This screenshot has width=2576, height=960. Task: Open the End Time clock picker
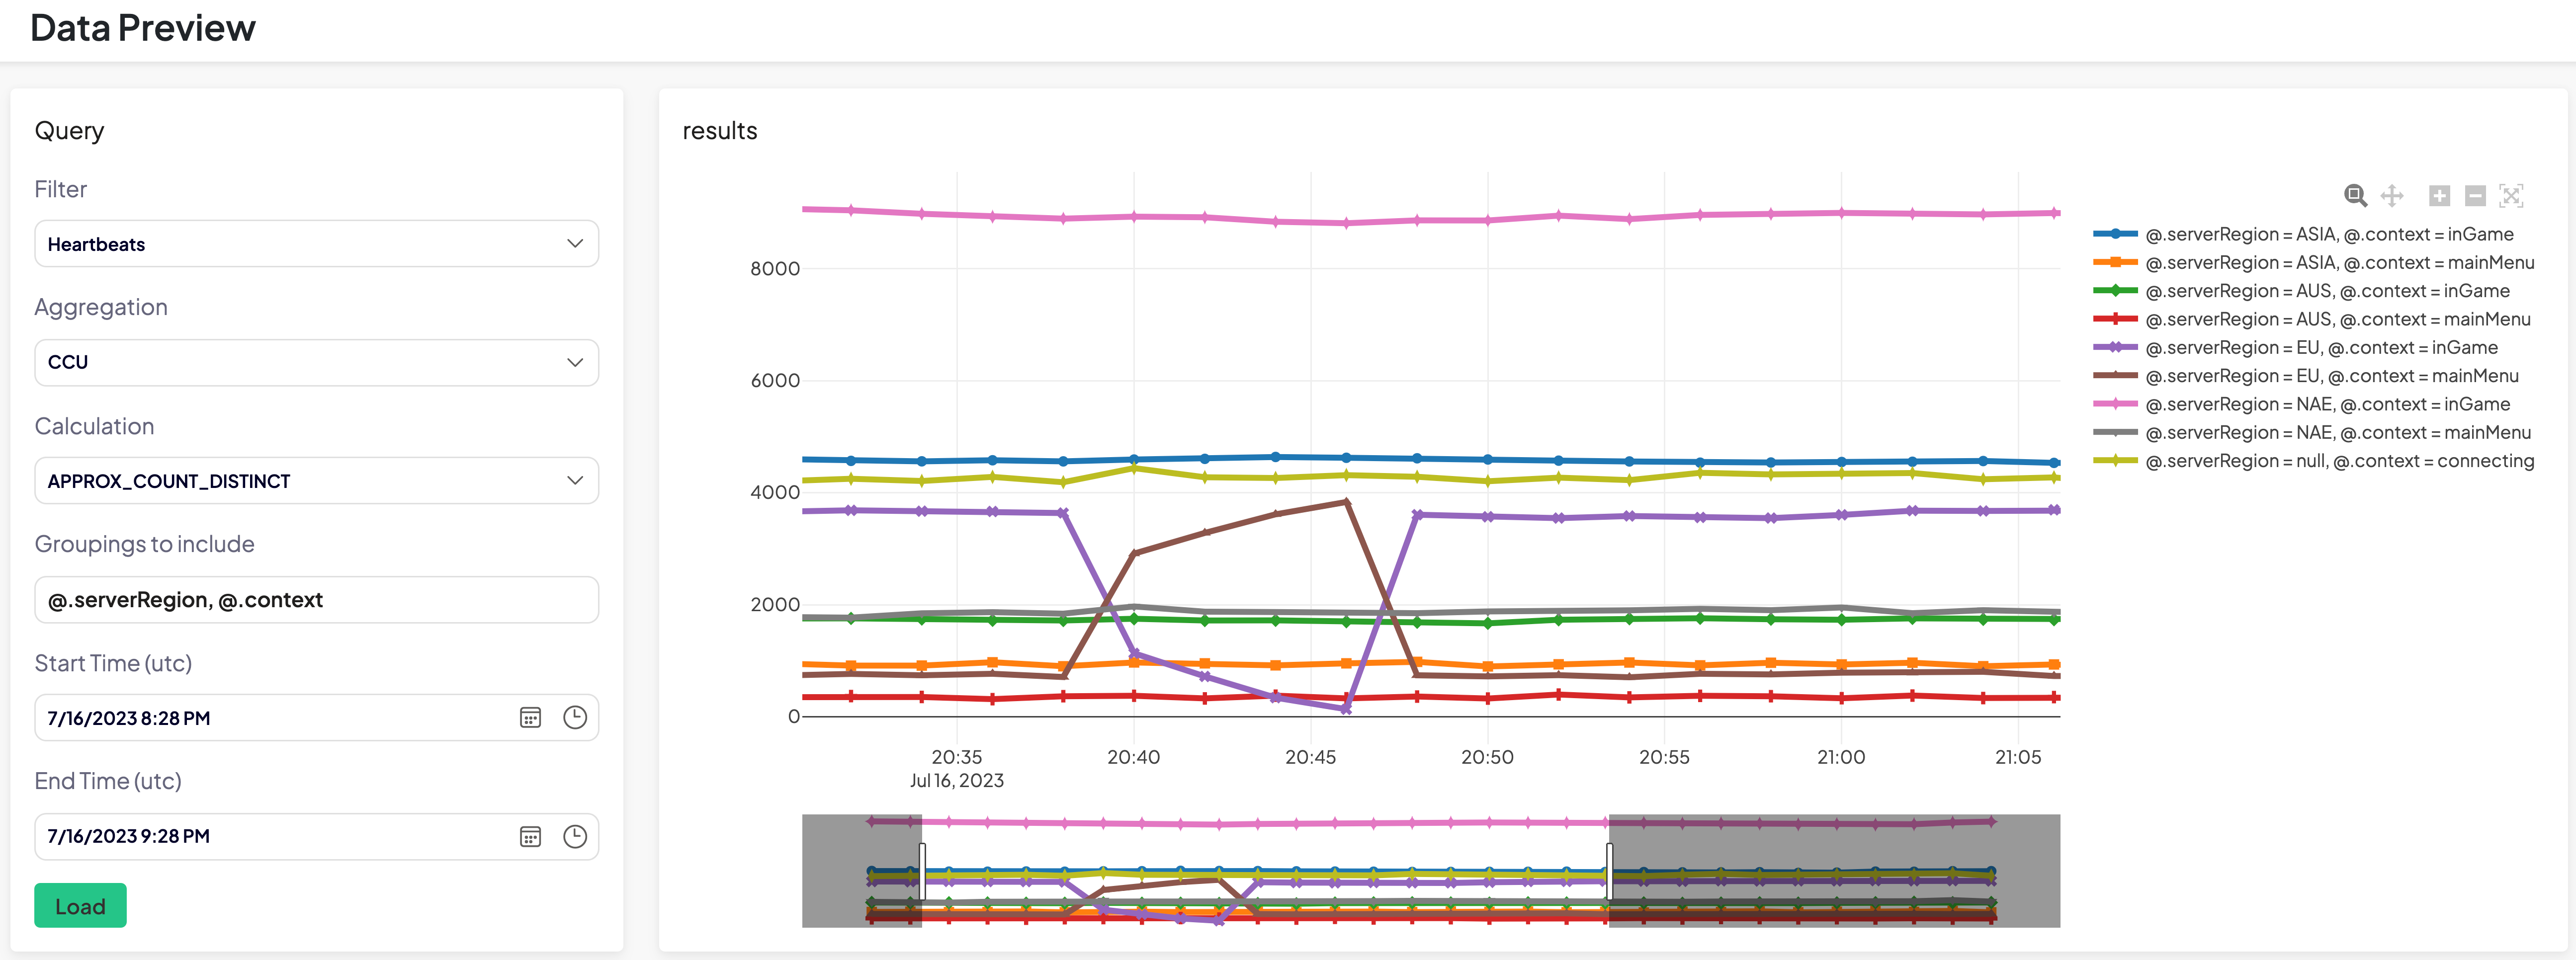pyautogui.click(x=574, y=837)
